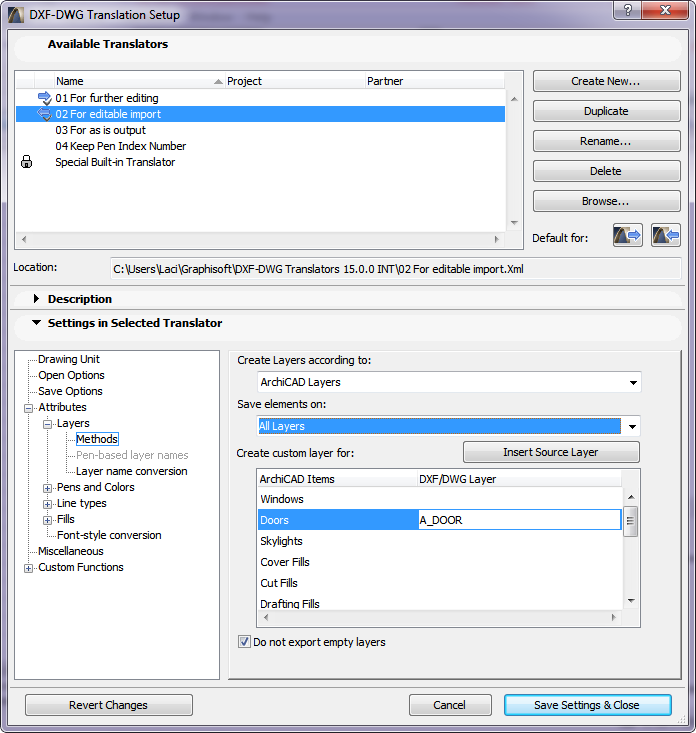Click Insert Source Layer button
This screenshot has width=696, height=733.
(551, 452)
